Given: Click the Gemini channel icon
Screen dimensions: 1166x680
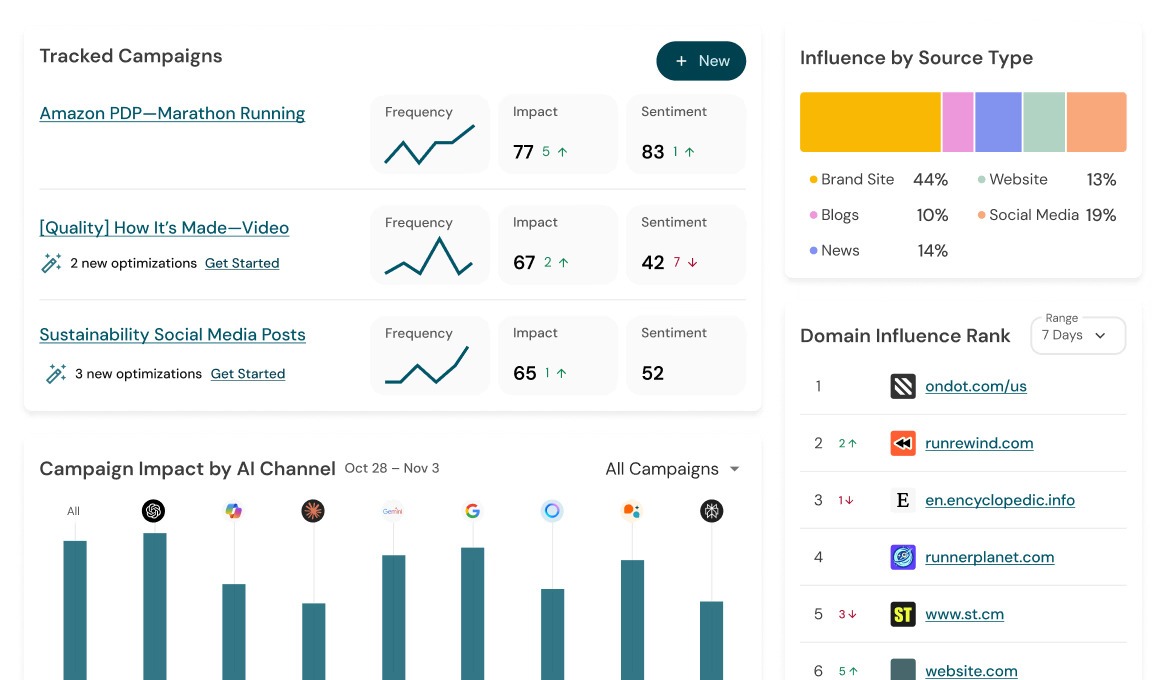Looking at the screenshot, I should 393,510.
